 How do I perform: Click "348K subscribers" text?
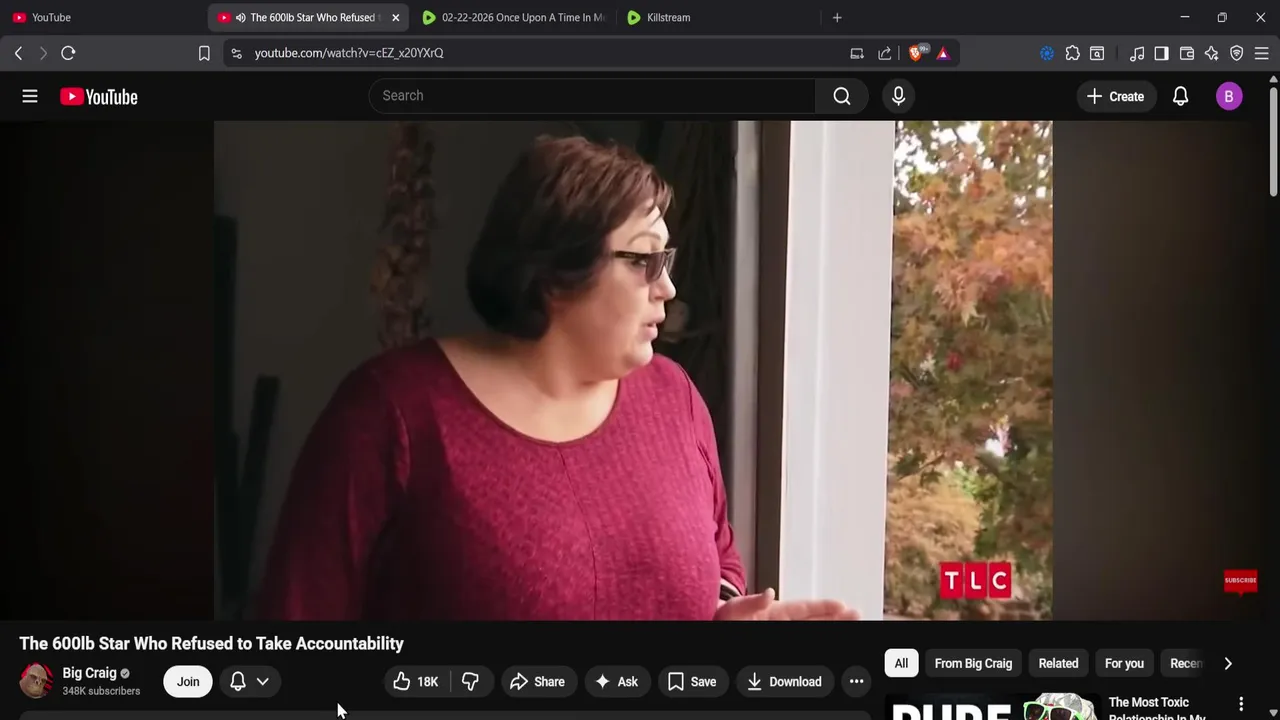[x=101, y=691]
